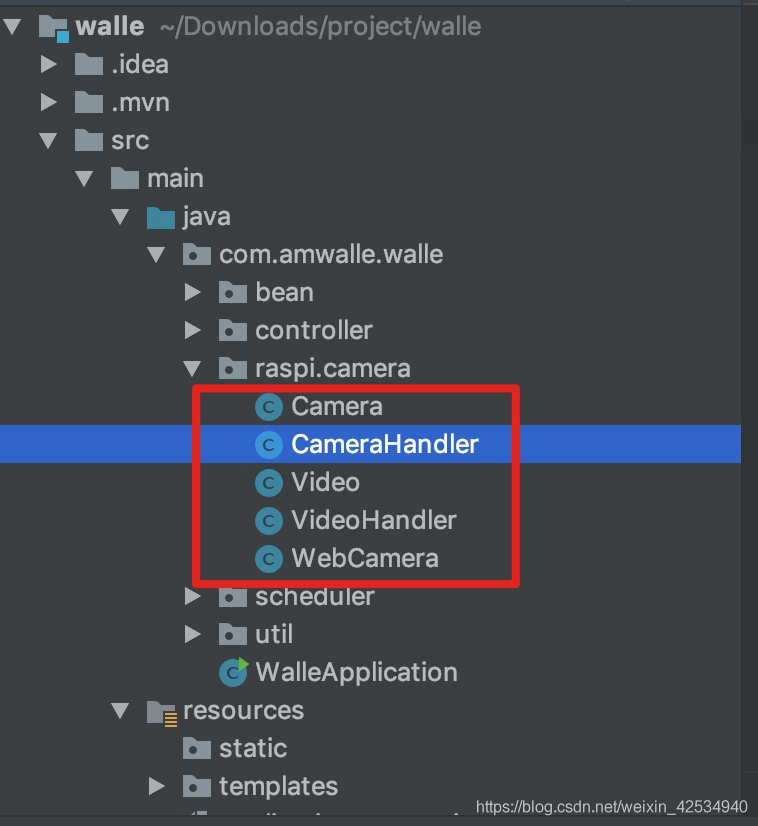The width and height of the screenshot is (758, 826).
Task: Expand the templates folder
Action: click(x=157, y=787)
